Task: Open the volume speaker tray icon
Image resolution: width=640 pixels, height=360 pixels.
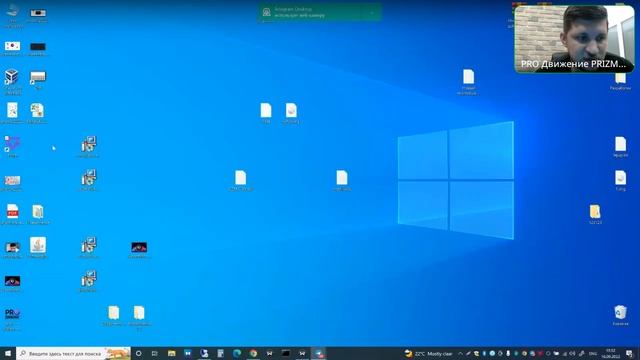Action: pos(573,353)
